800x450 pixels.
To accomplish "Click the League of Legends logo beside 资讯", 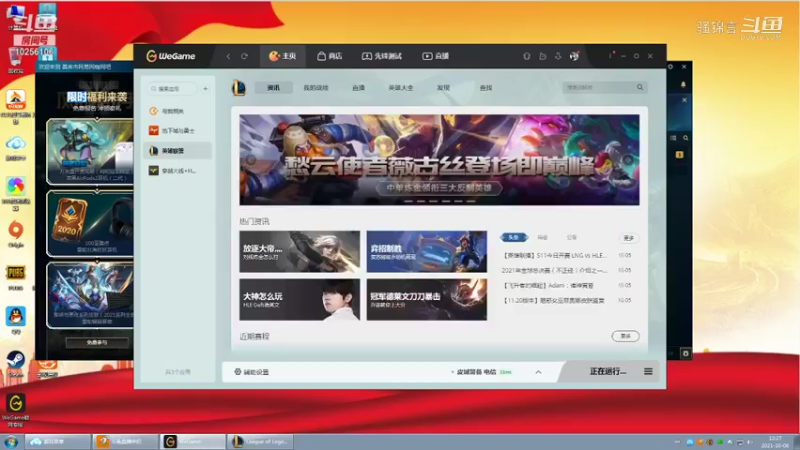I will (238, 88).
